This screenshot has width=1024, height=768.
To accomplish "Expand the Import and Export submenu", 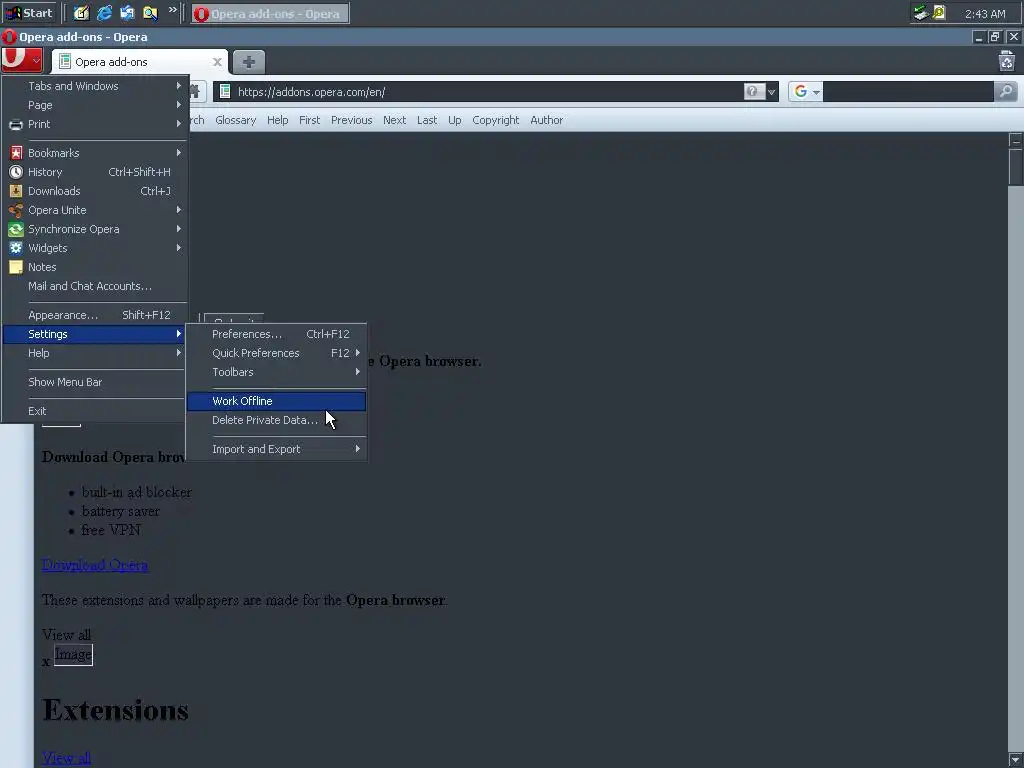I will (276, 449).
